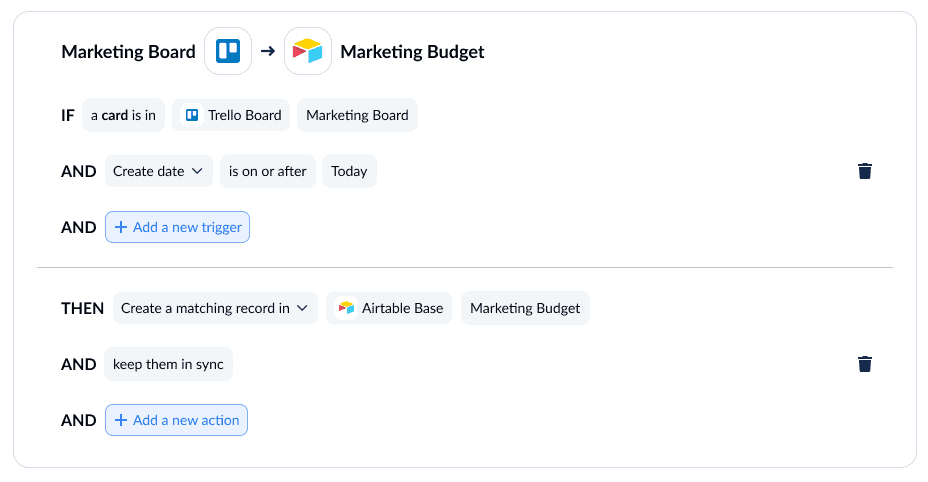Click the Trello icon in the header
Viewport: 928px width, 482px height.
tap(228, 51)
